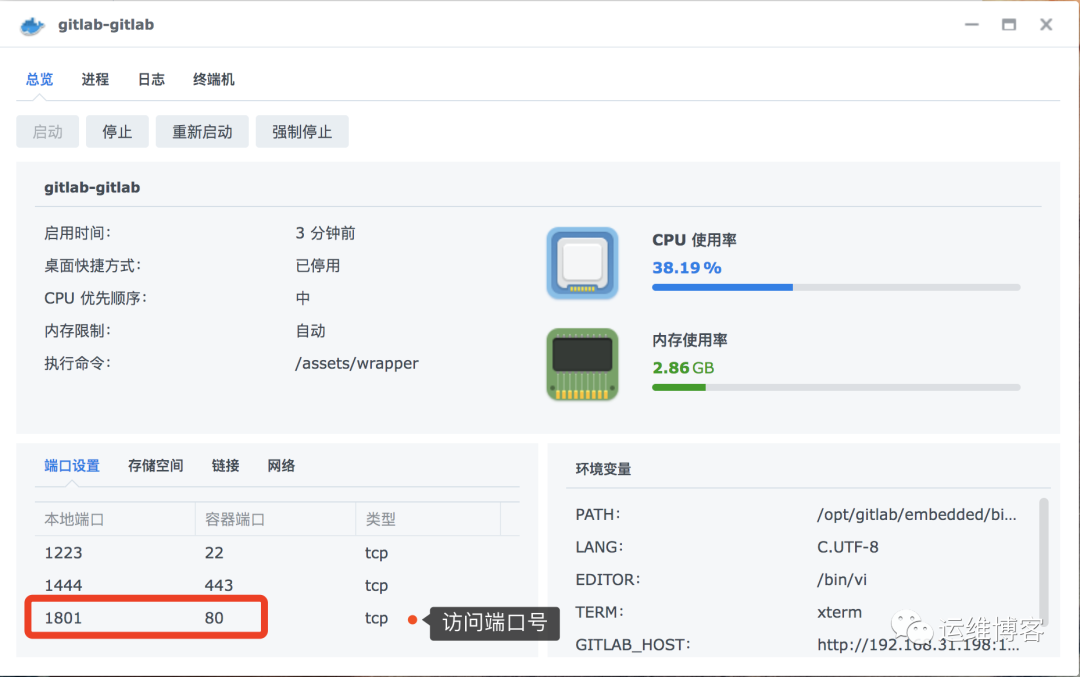Click the TERM value xterm
The width and height of the screenshot is (1080, 677).
pos(840,612)
